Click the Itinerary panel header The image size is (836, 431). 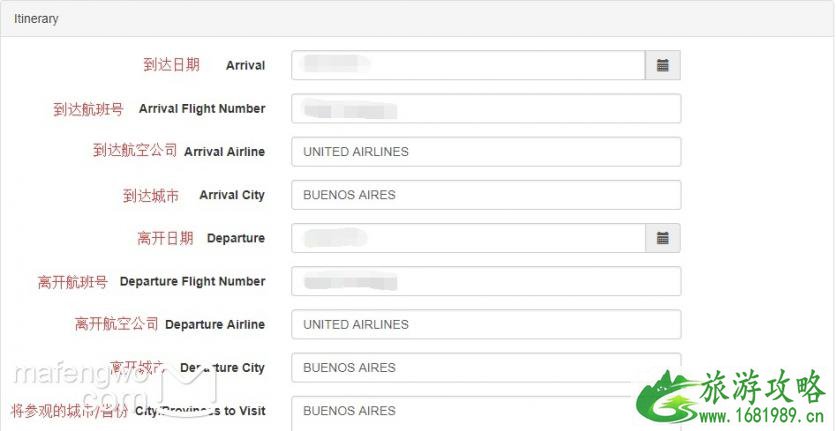tap(36, 19)
